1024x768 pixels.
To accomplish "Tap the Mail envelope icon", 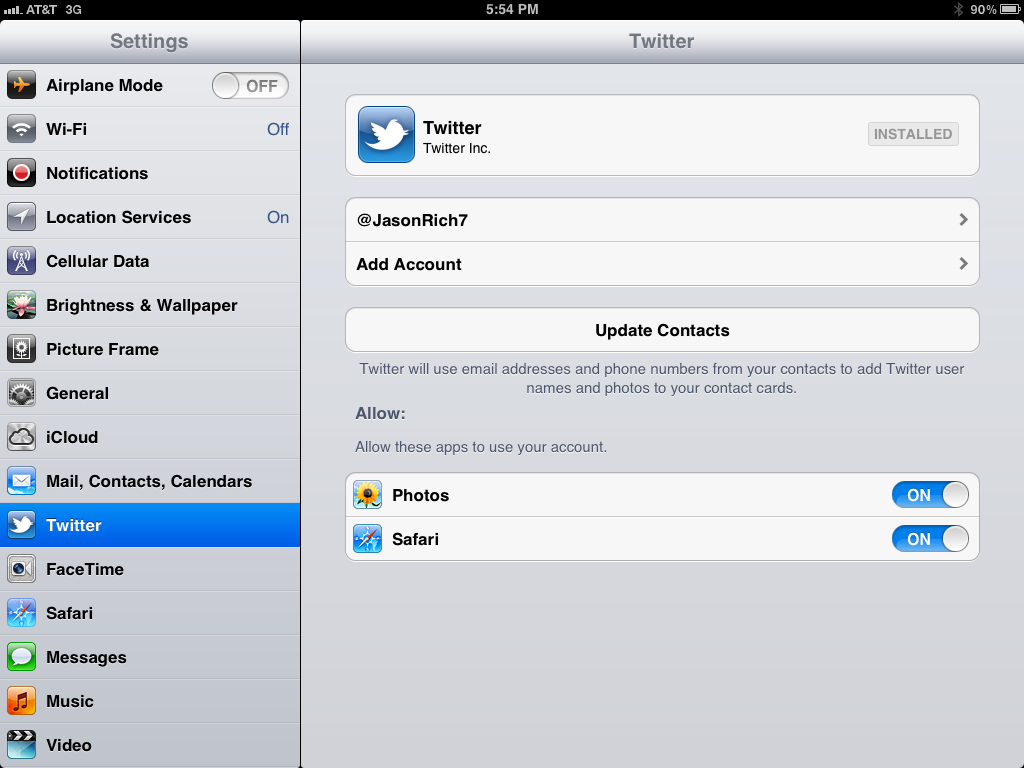I will 22,481.
